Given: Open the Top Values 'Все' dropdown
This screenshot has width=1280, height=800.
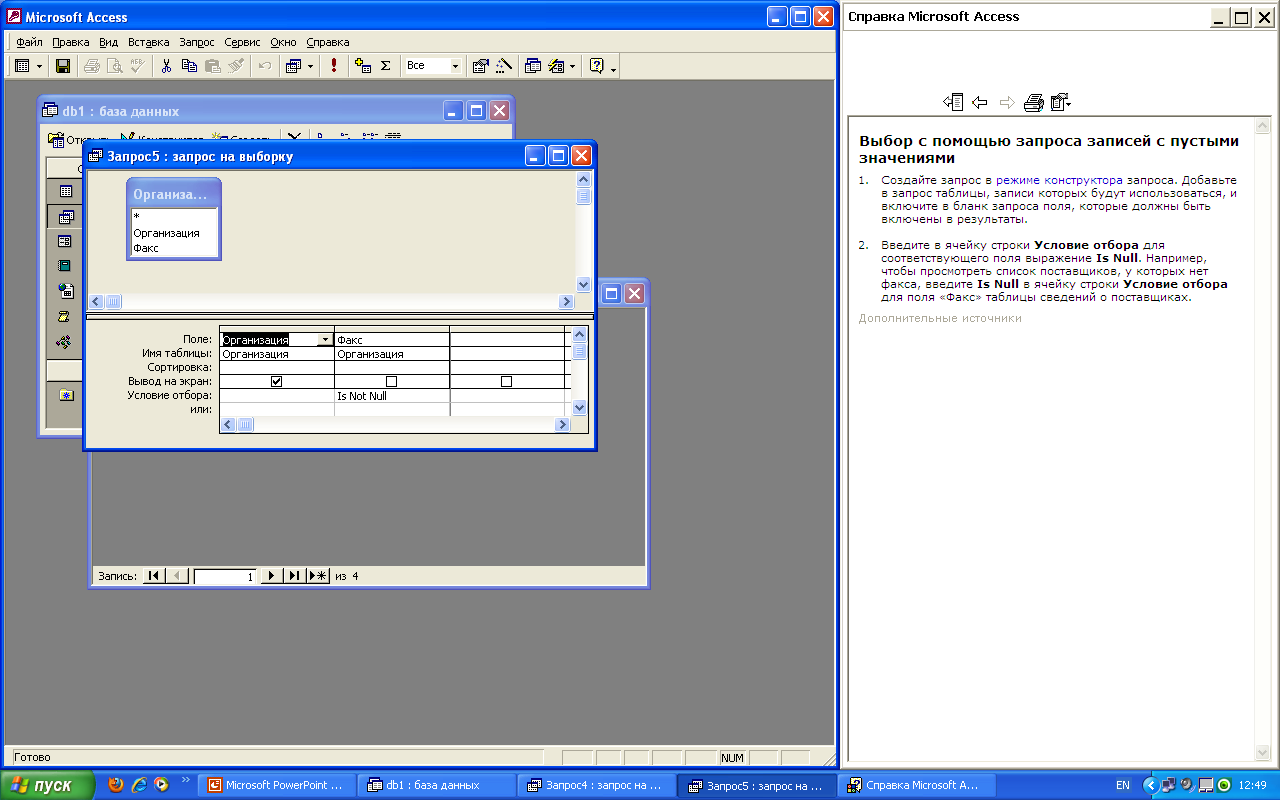Looking at the screenshot, I should [455, 66].
